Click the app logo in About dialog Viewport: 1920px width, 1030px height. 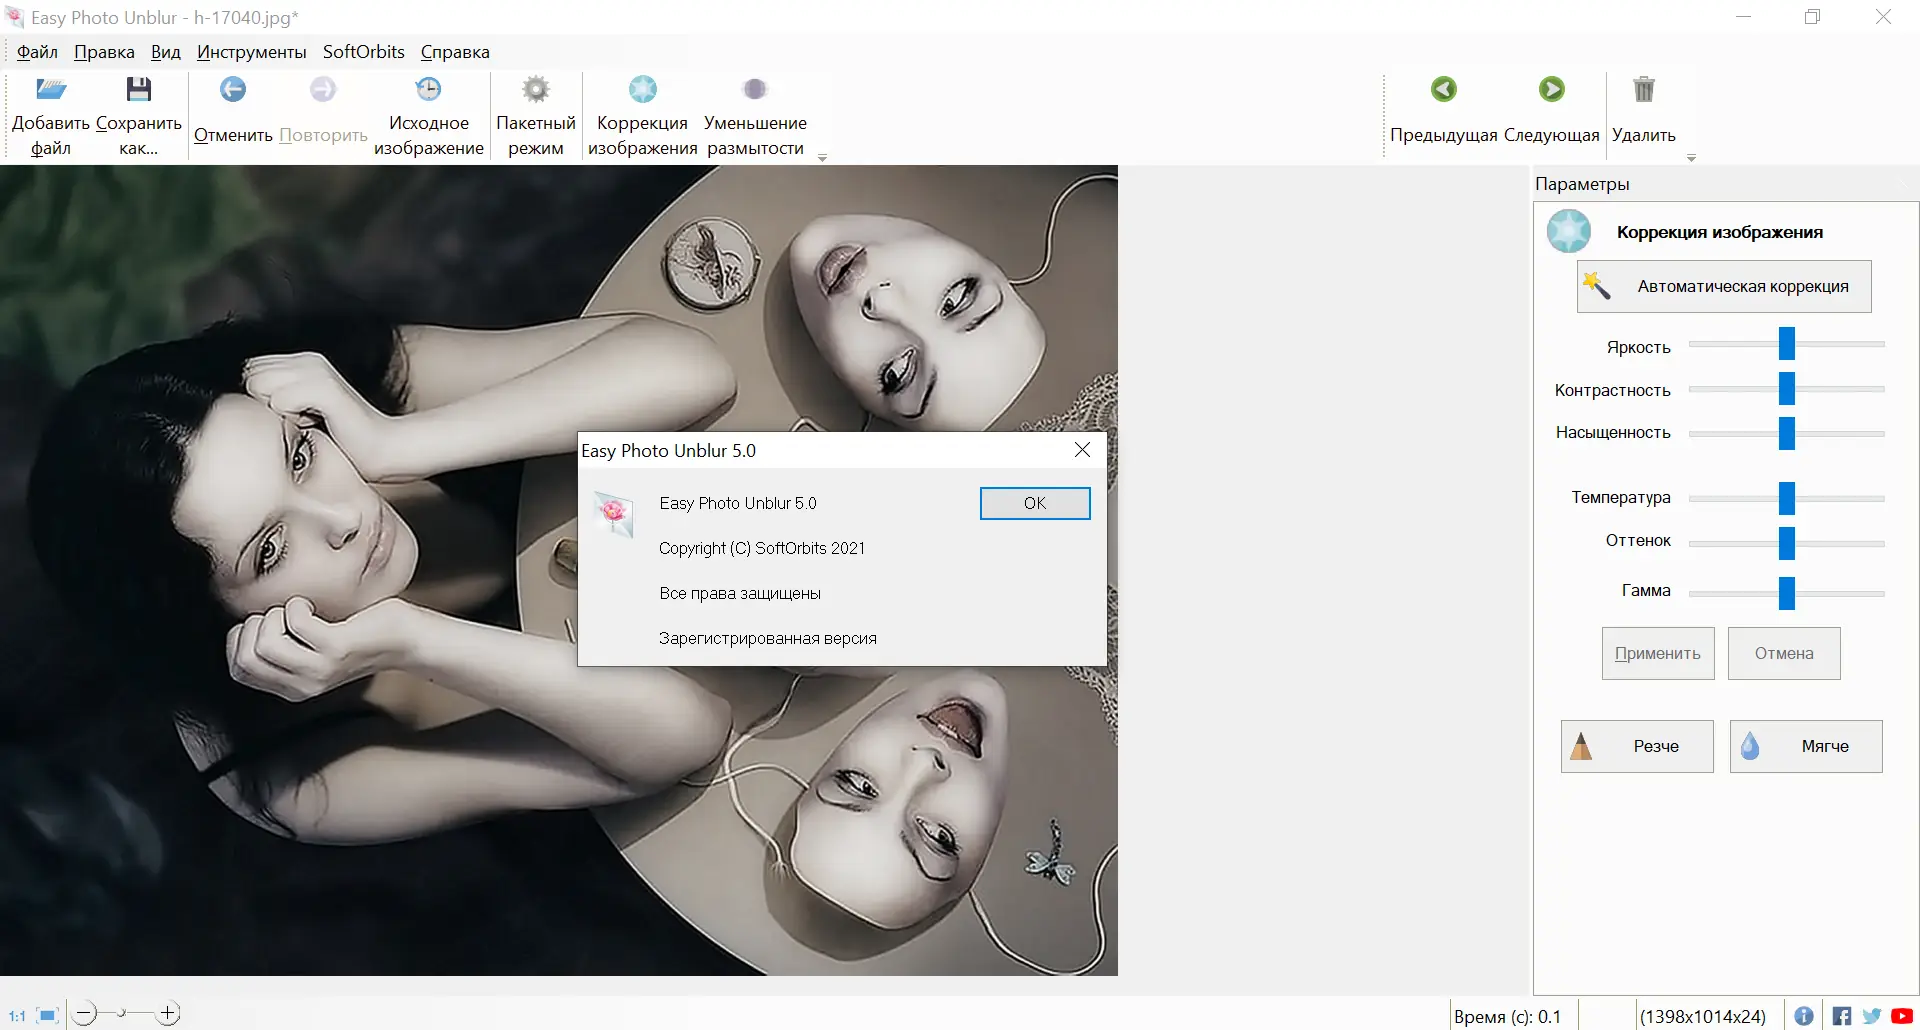coord(614,514)
